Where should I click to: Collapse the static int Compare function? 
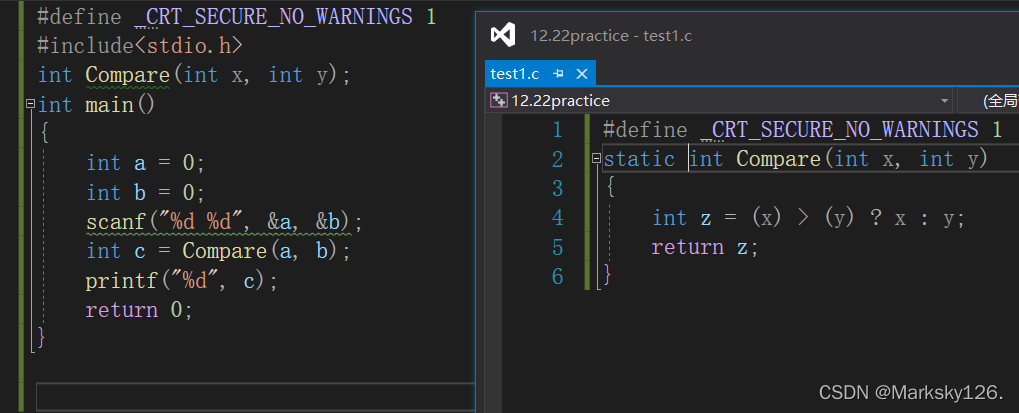(597, 158)
